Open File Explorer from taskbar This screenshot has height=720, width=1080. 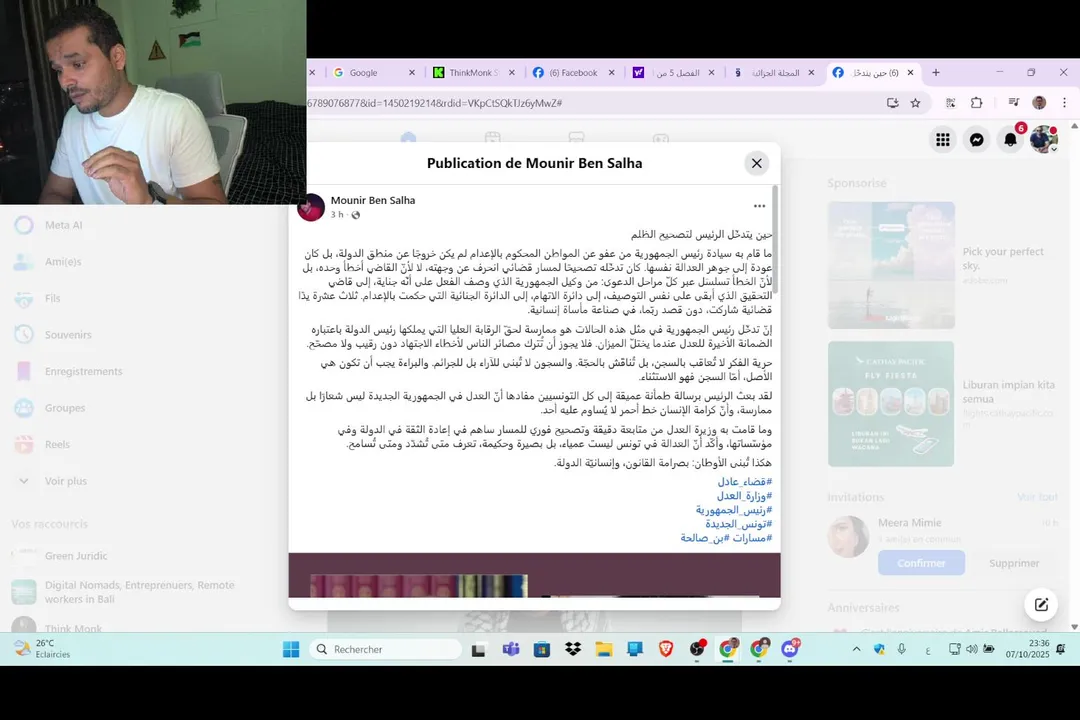(x=604, y=649)
